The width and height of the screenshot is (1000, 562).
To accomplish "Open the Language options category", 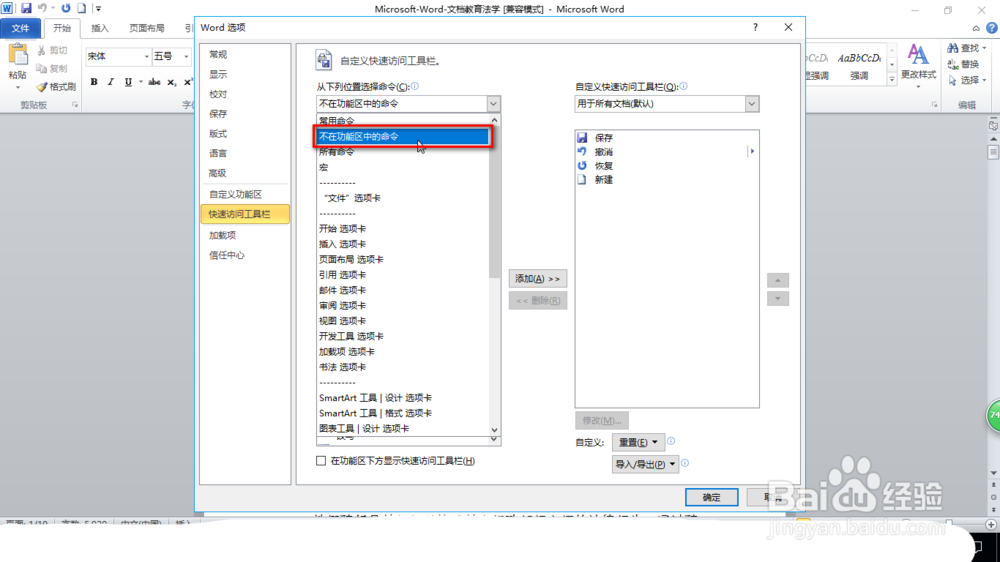I will 245,153.
